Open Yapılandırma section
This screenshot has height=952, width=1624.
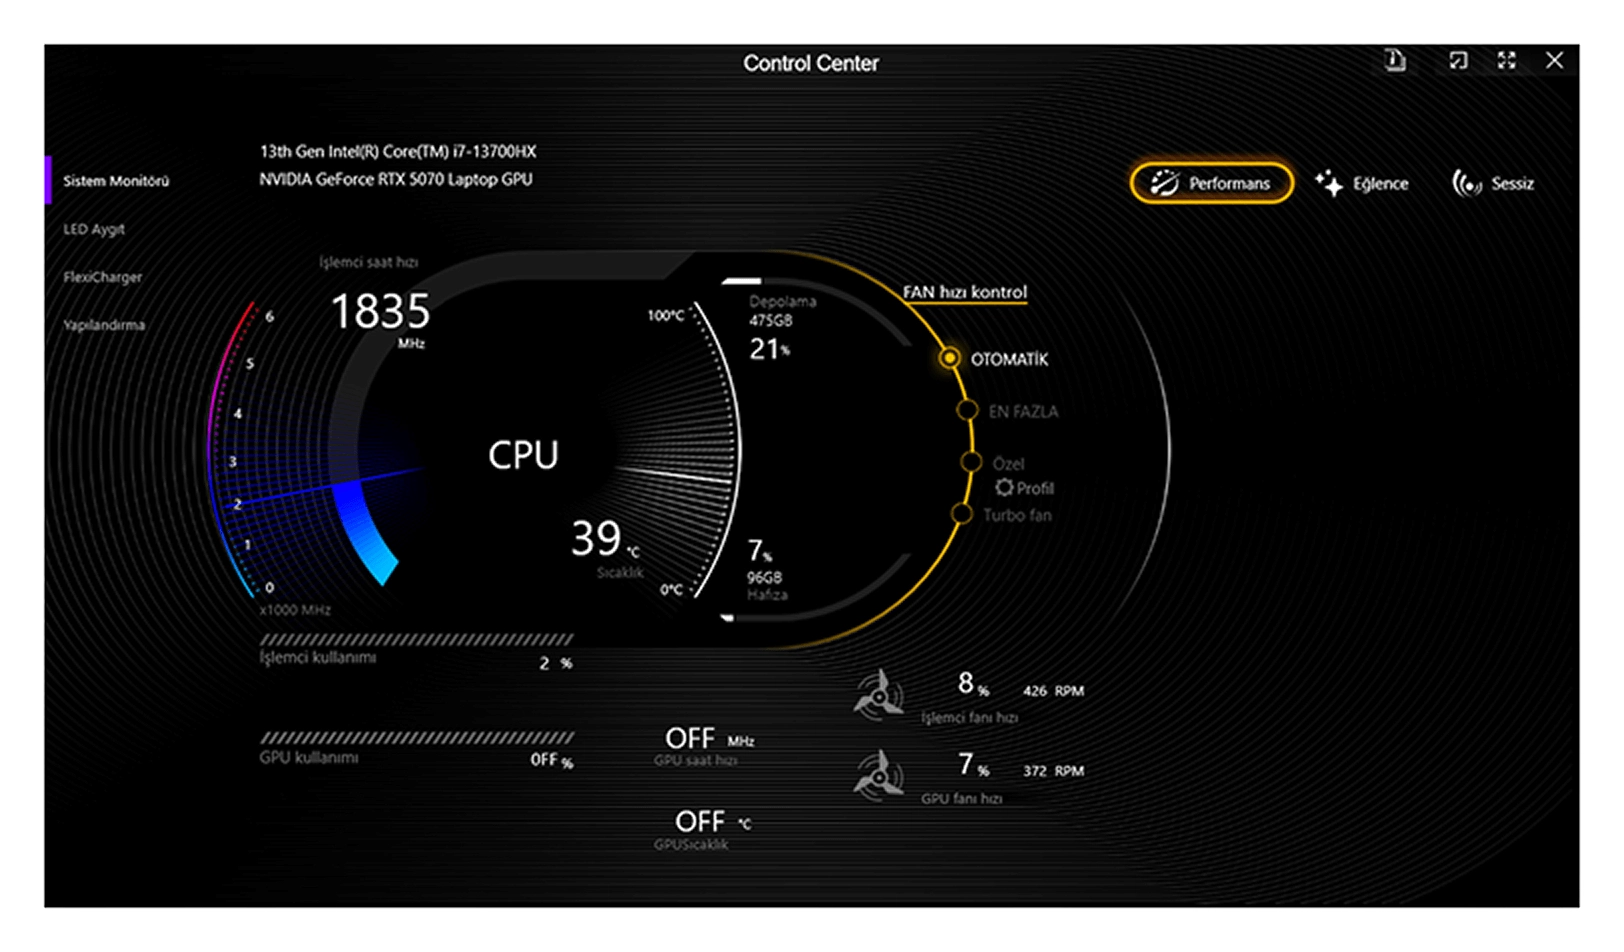pyautogui.click(x=104, y=325)
